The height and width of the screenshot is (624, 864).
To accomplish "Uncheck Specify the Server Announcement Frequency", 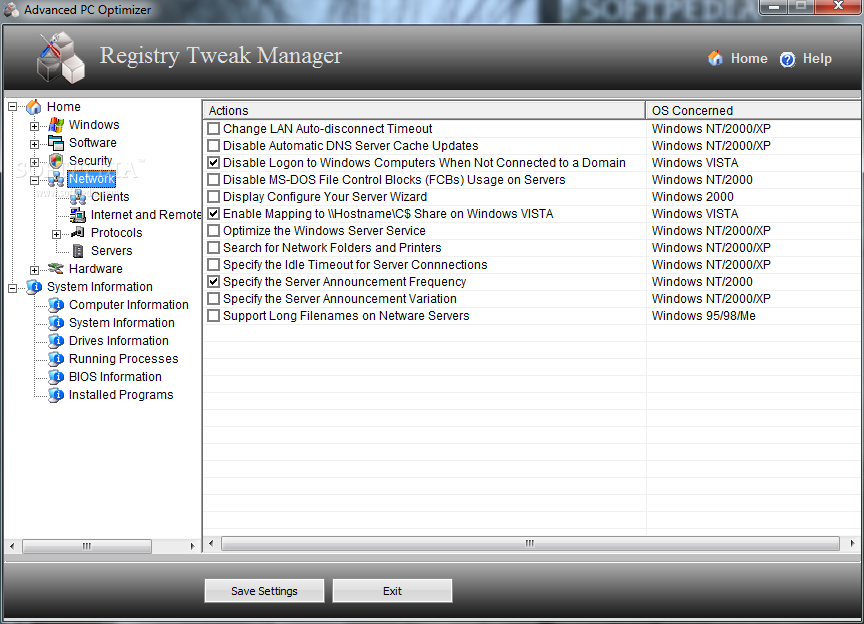I will [214, 282].
